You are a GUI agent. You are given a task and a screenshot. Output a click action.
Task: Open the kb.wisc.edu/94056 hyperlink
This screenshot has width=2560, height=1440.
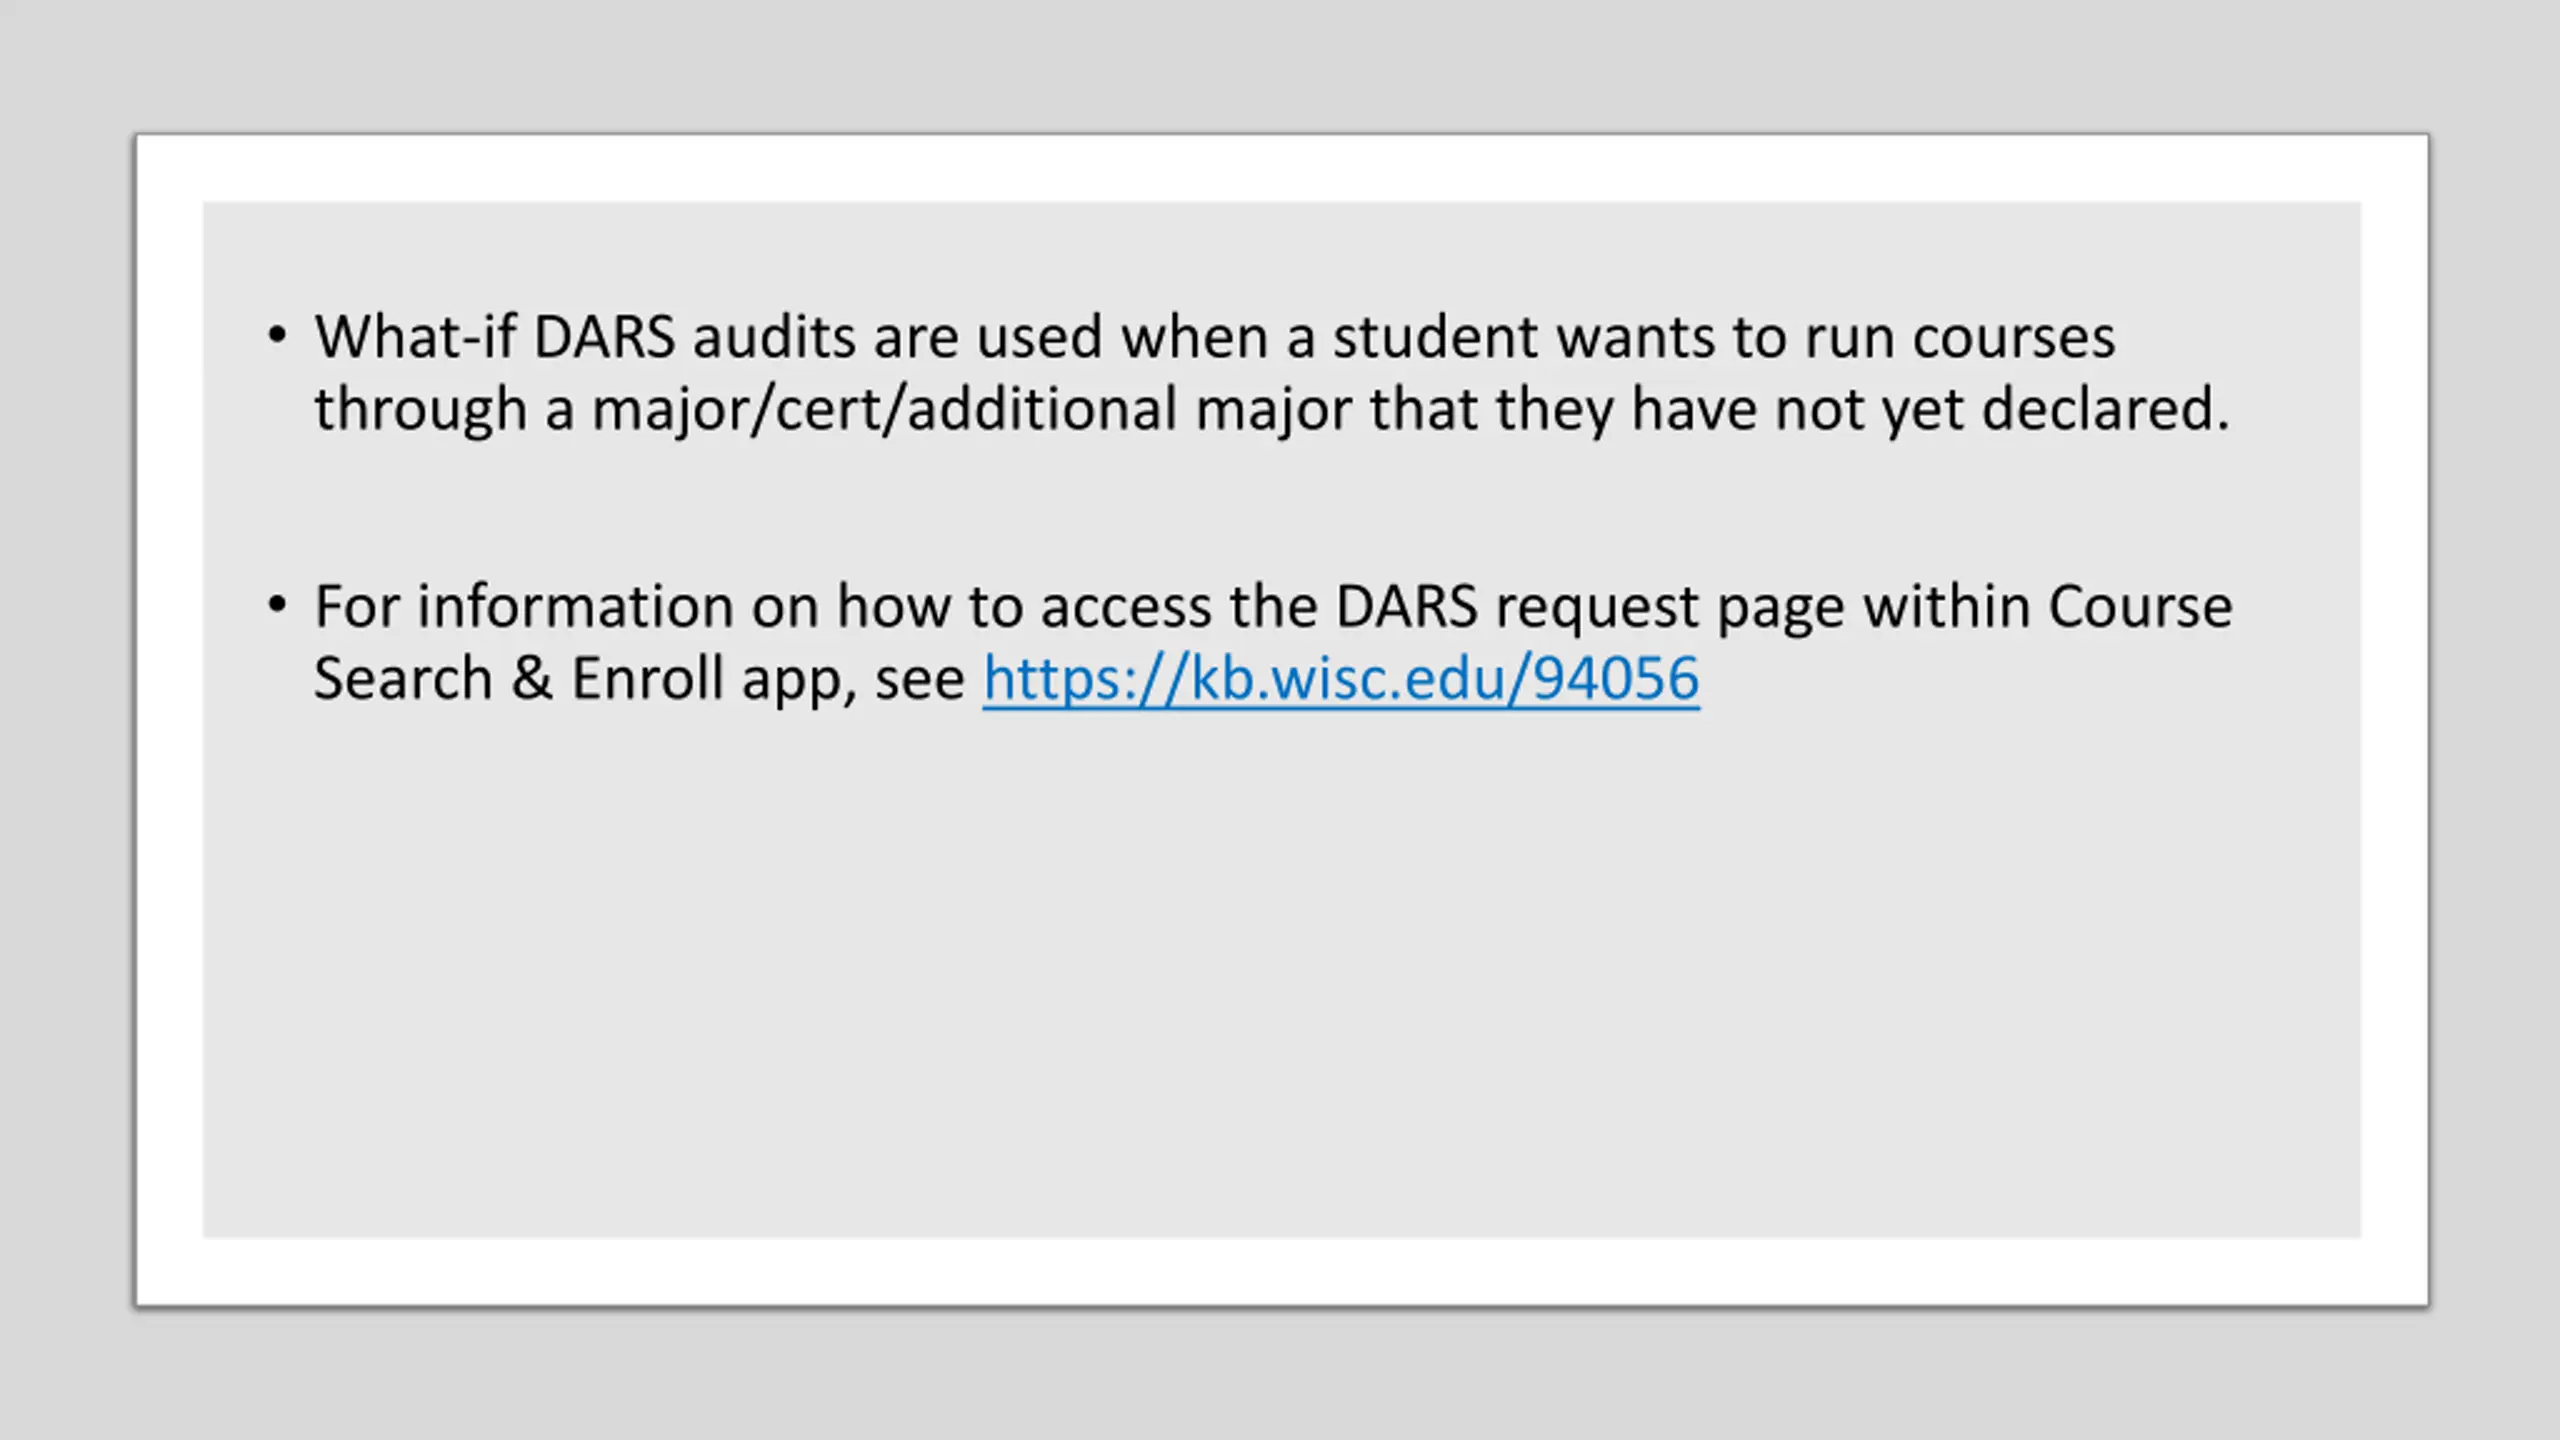click(1341, 678)
